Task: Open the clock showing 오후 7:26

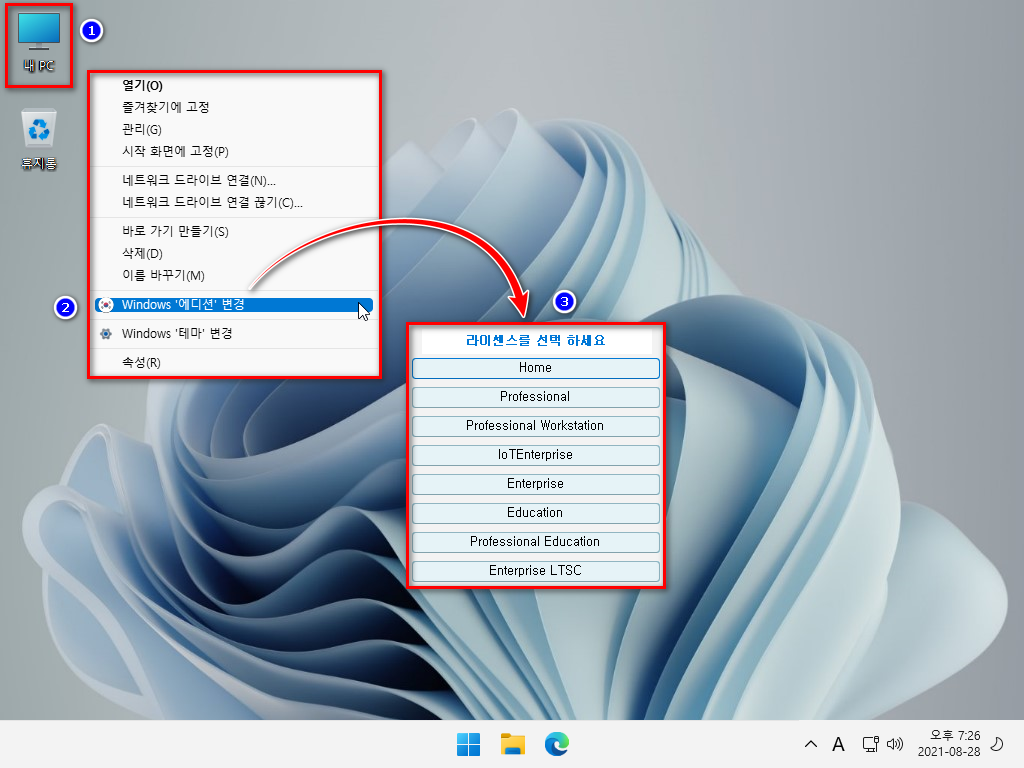Action: coord(949,743)
